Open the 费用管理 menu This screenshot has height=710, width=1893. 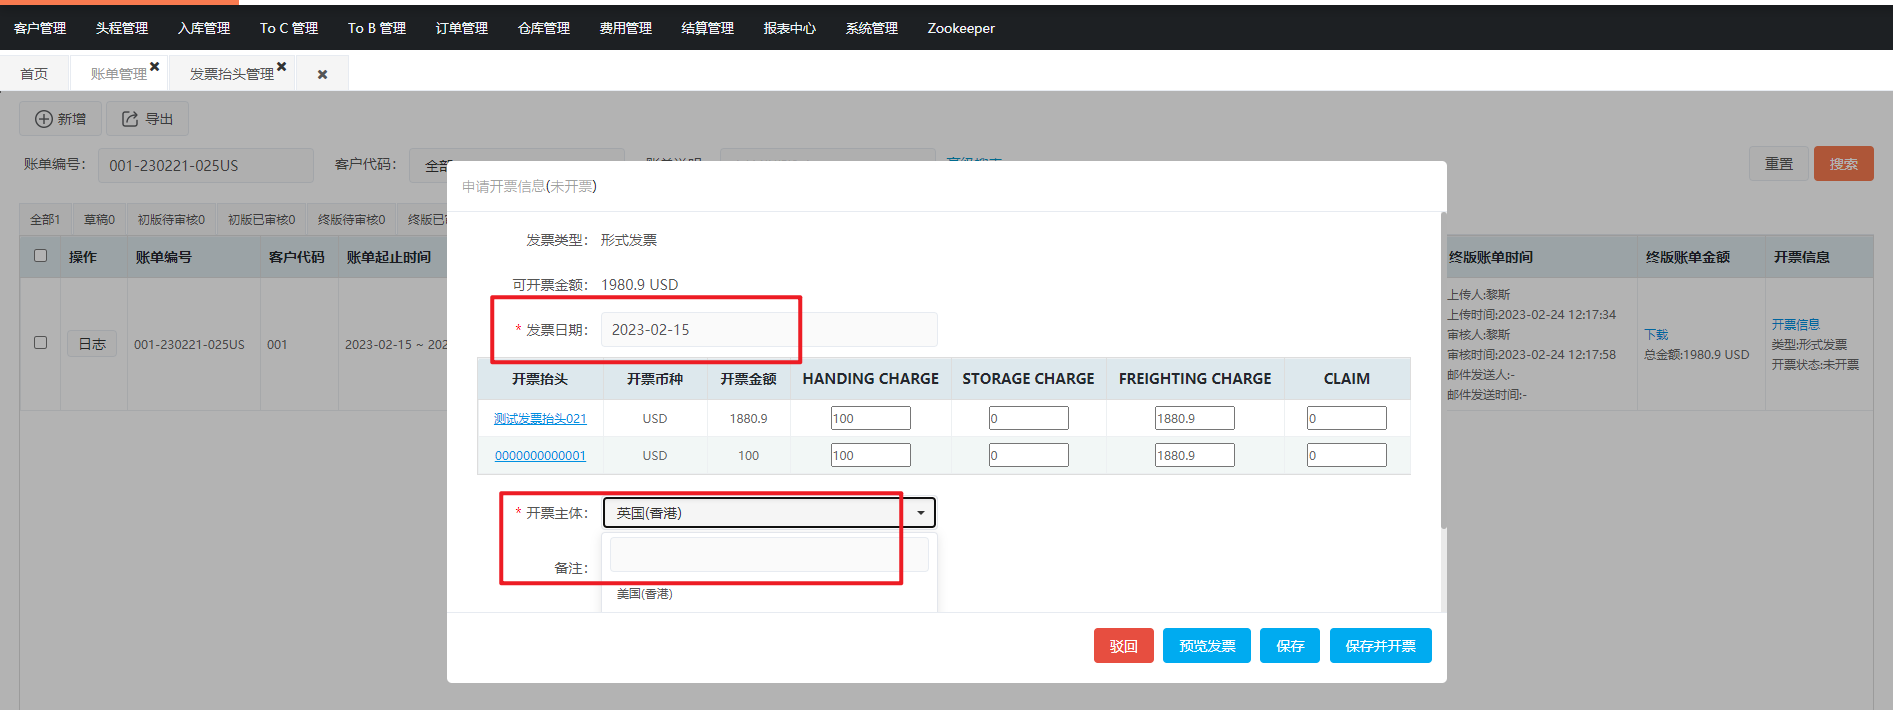[626, 28]
